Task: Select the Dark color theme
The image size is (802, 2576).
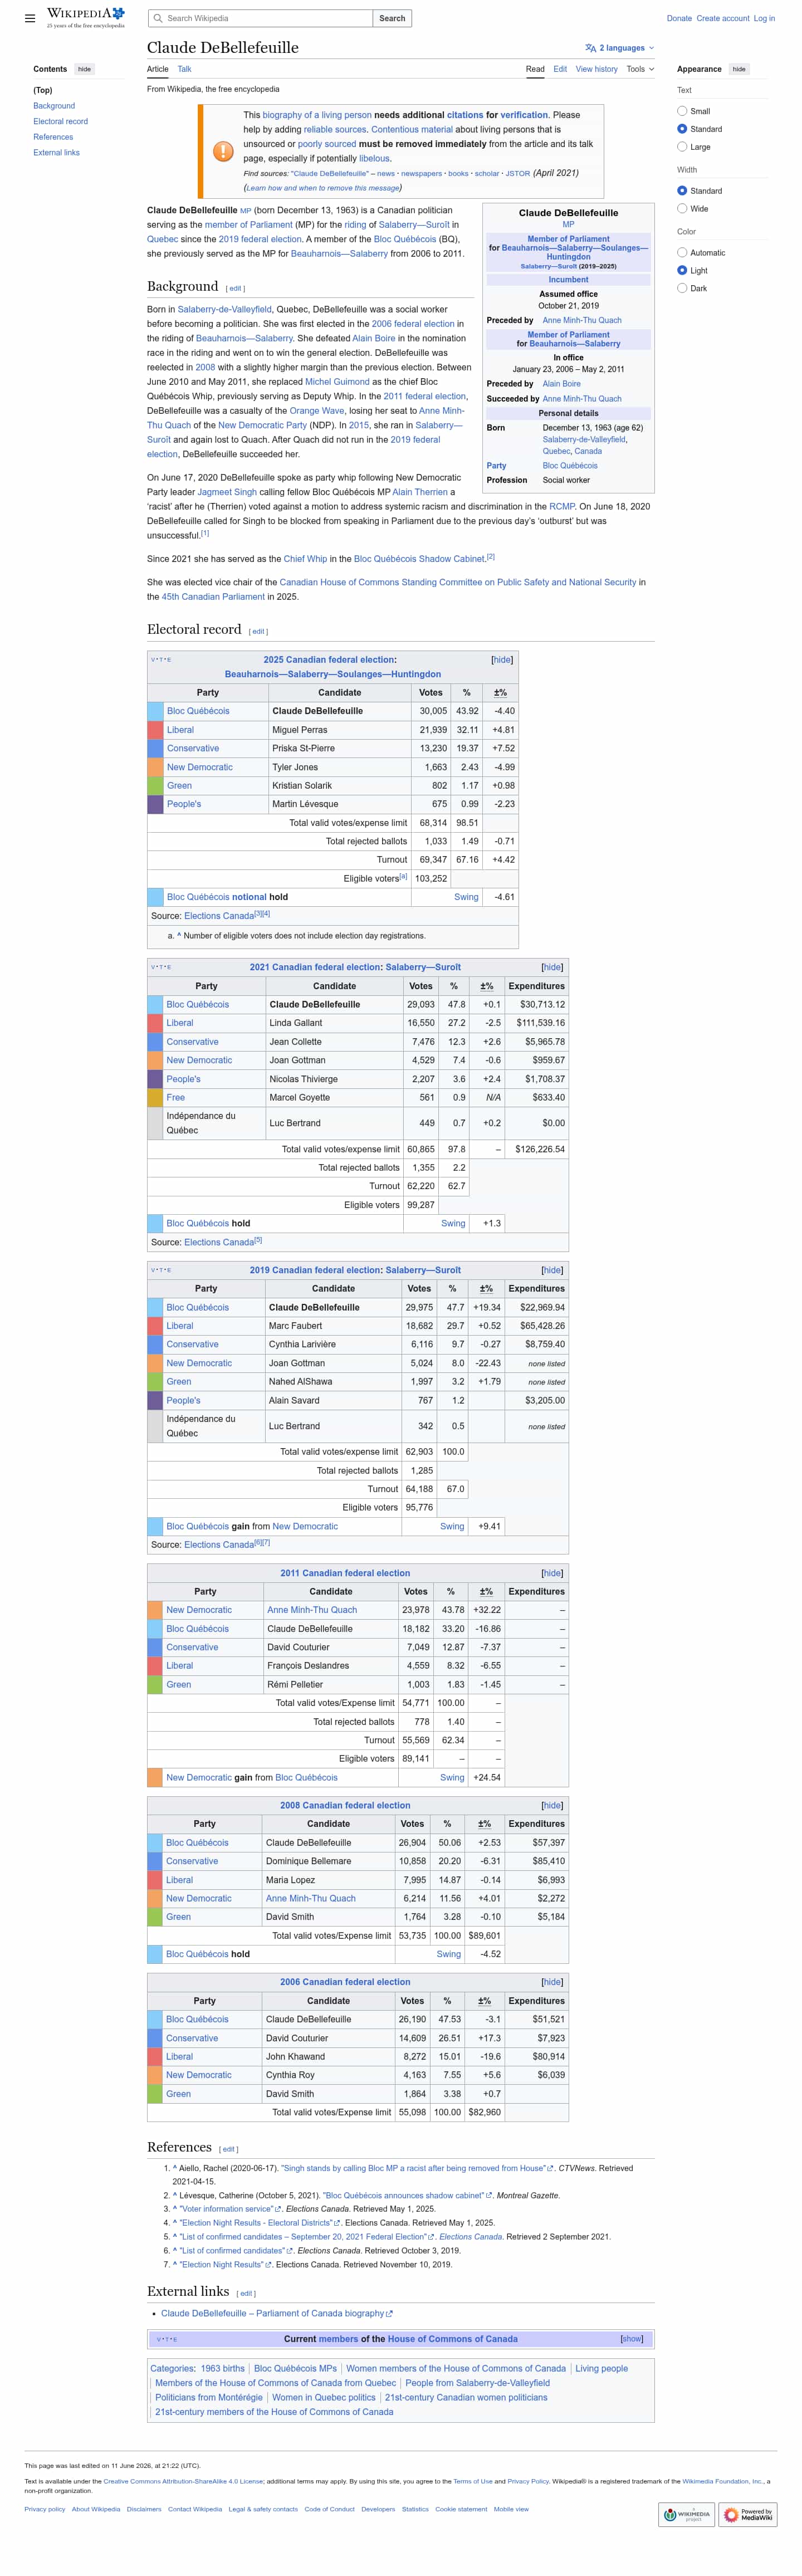Action: click(x=682, y=288)
